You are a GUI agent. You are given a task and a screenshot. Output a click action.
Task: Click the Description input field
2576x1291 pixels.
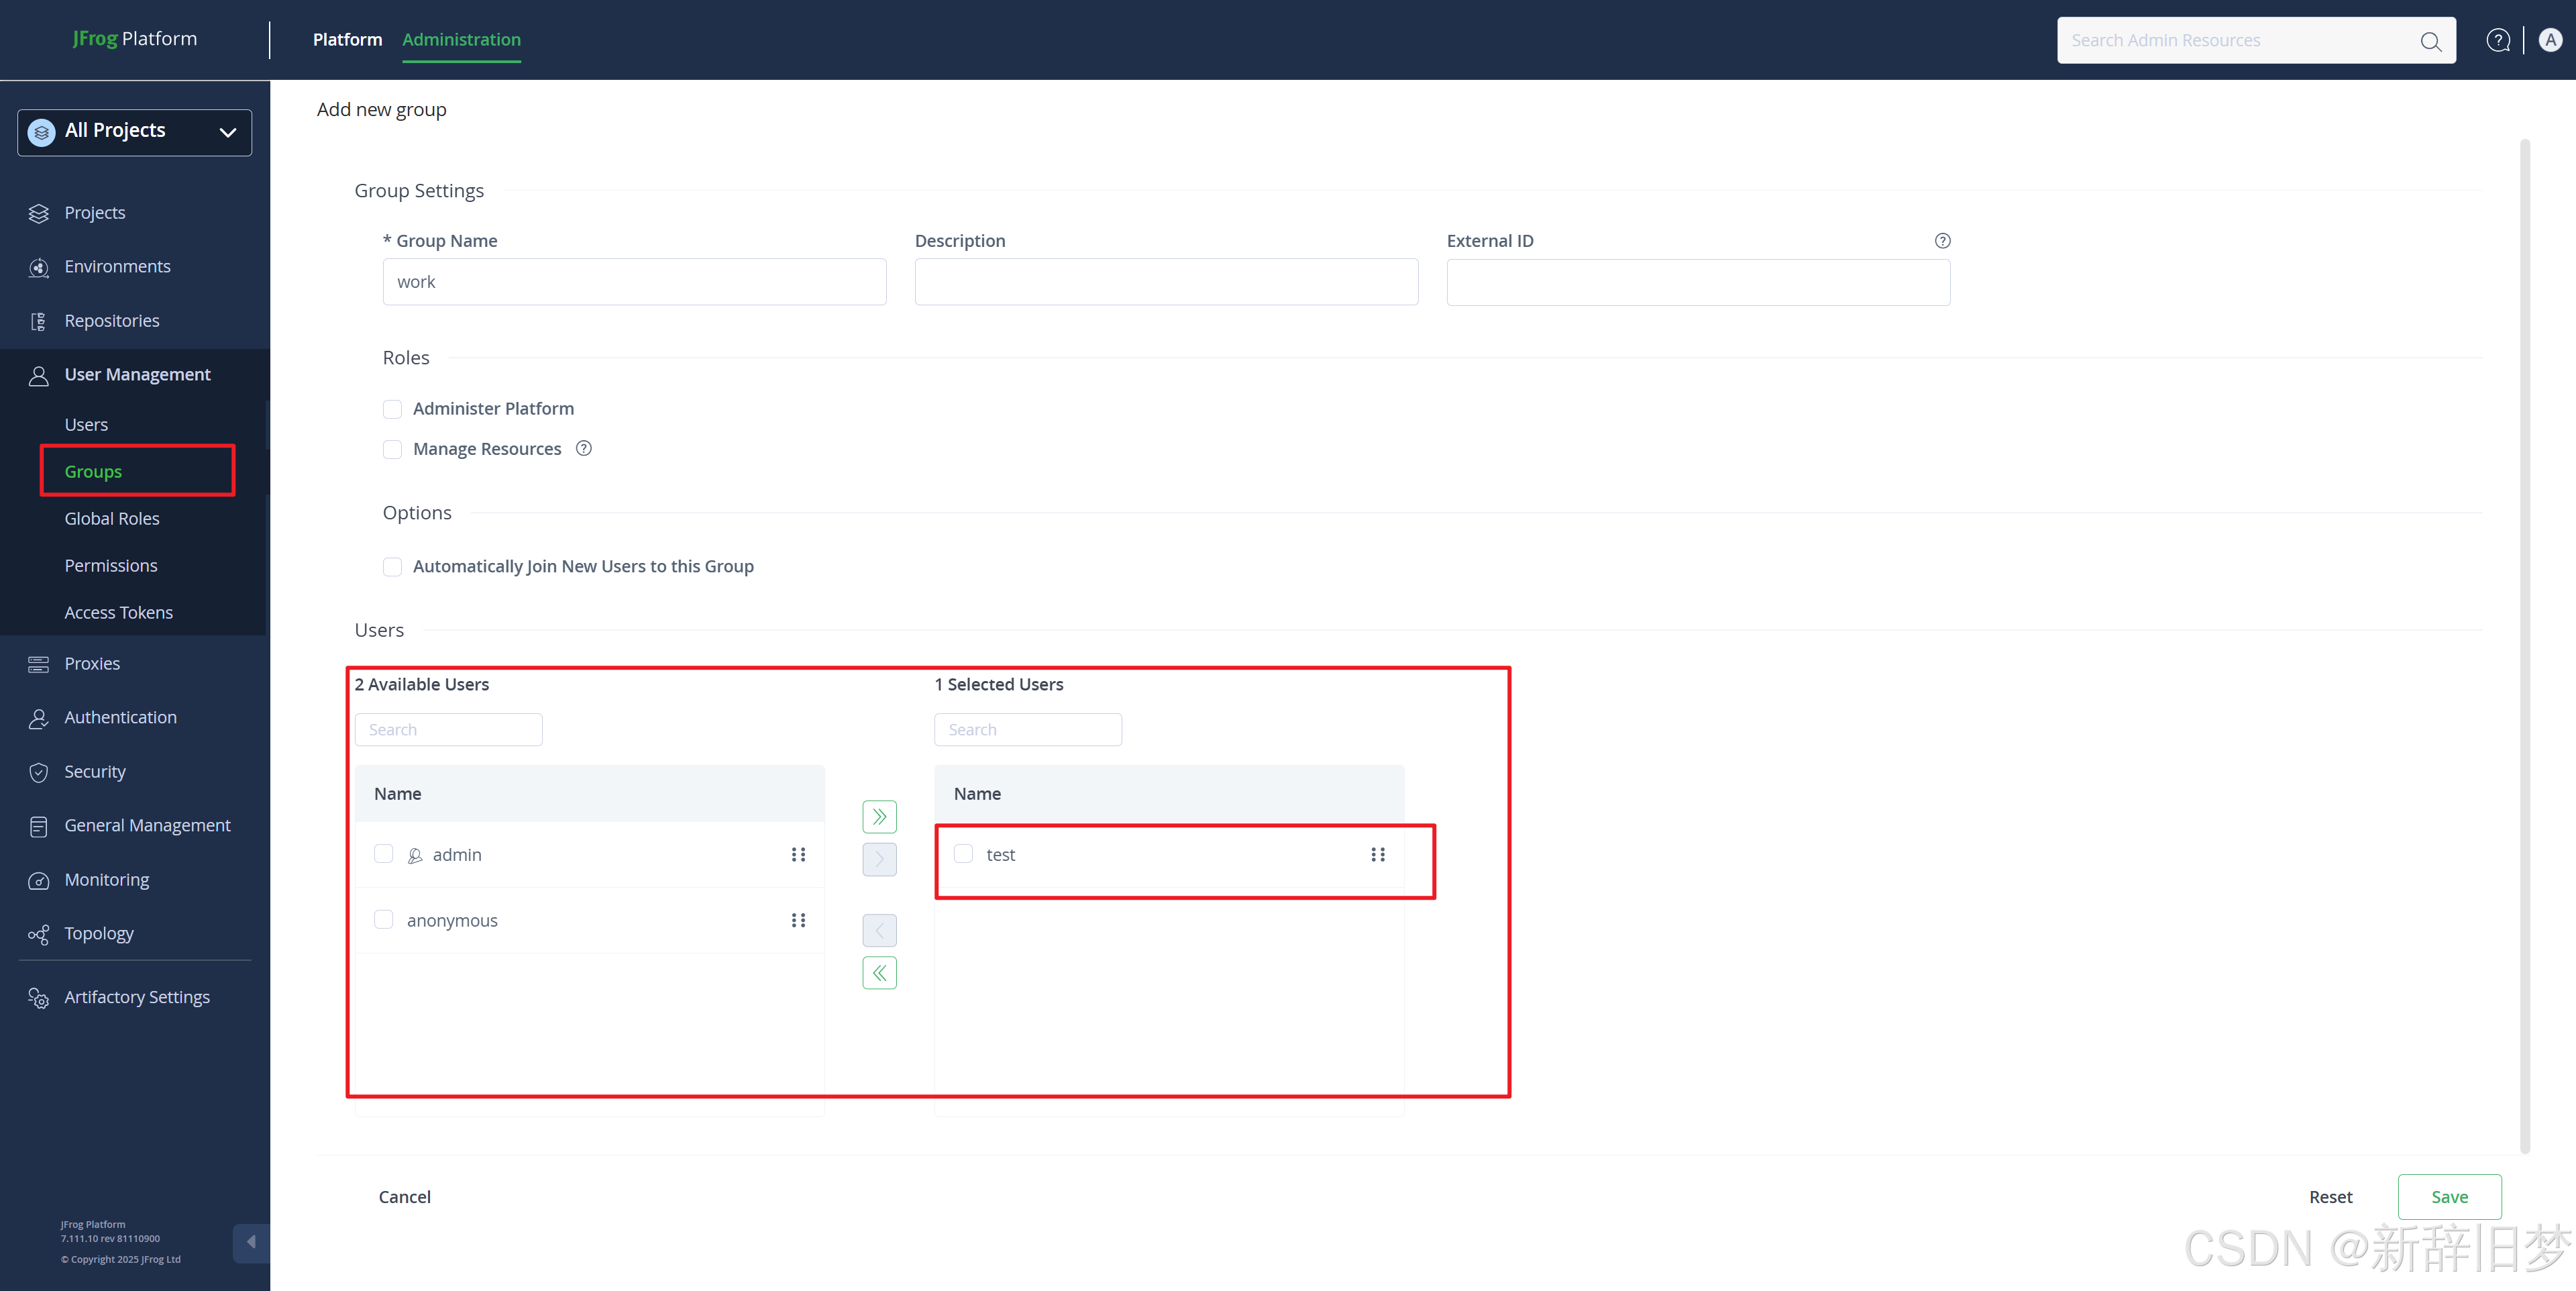(1165, 282)
